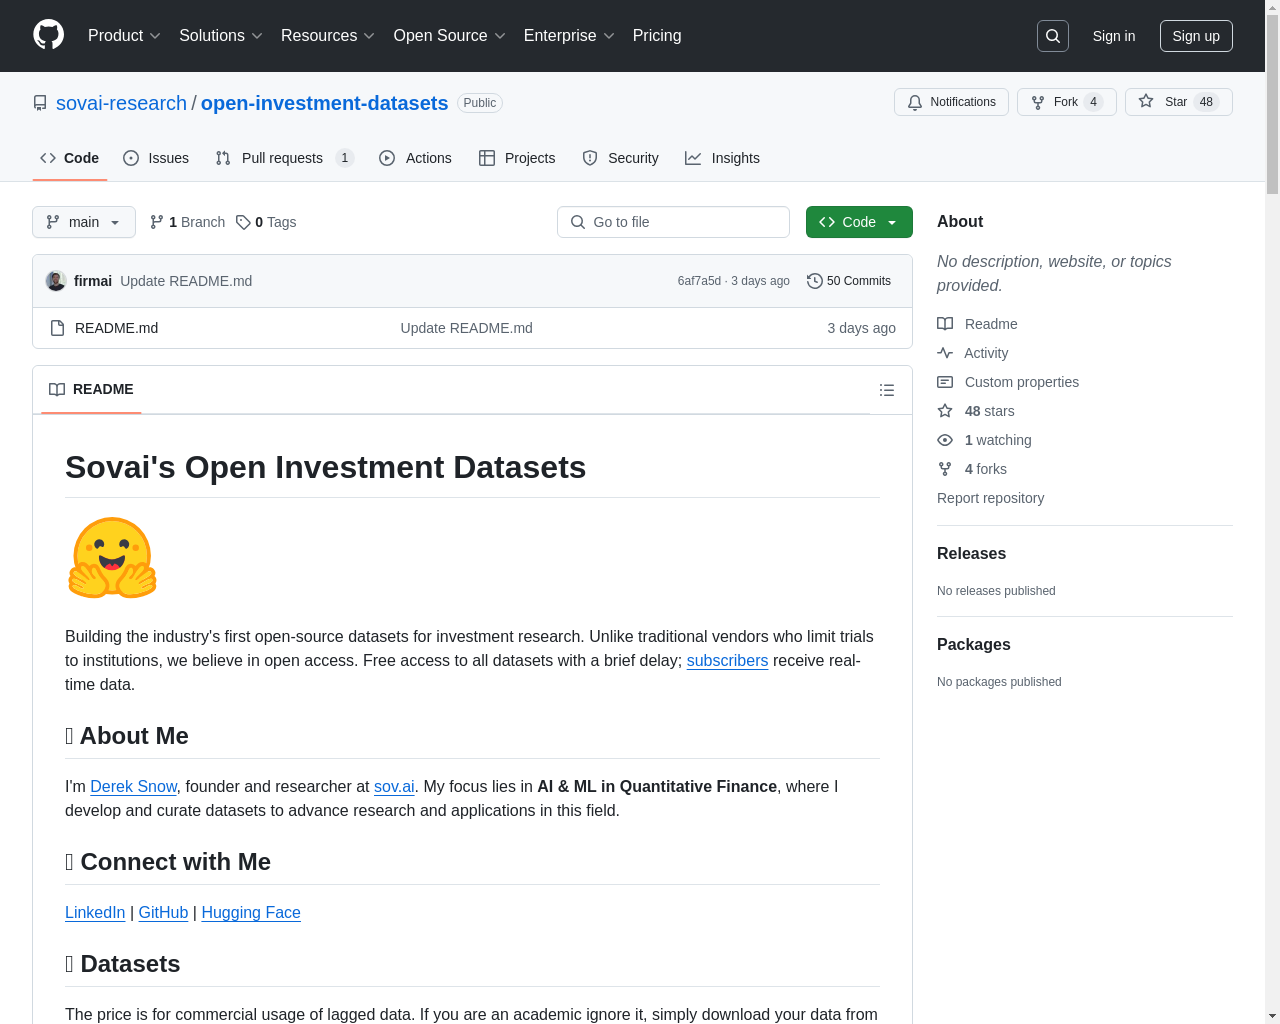Expand the Product menu
1280x1024 pixels.
point(124,36)
